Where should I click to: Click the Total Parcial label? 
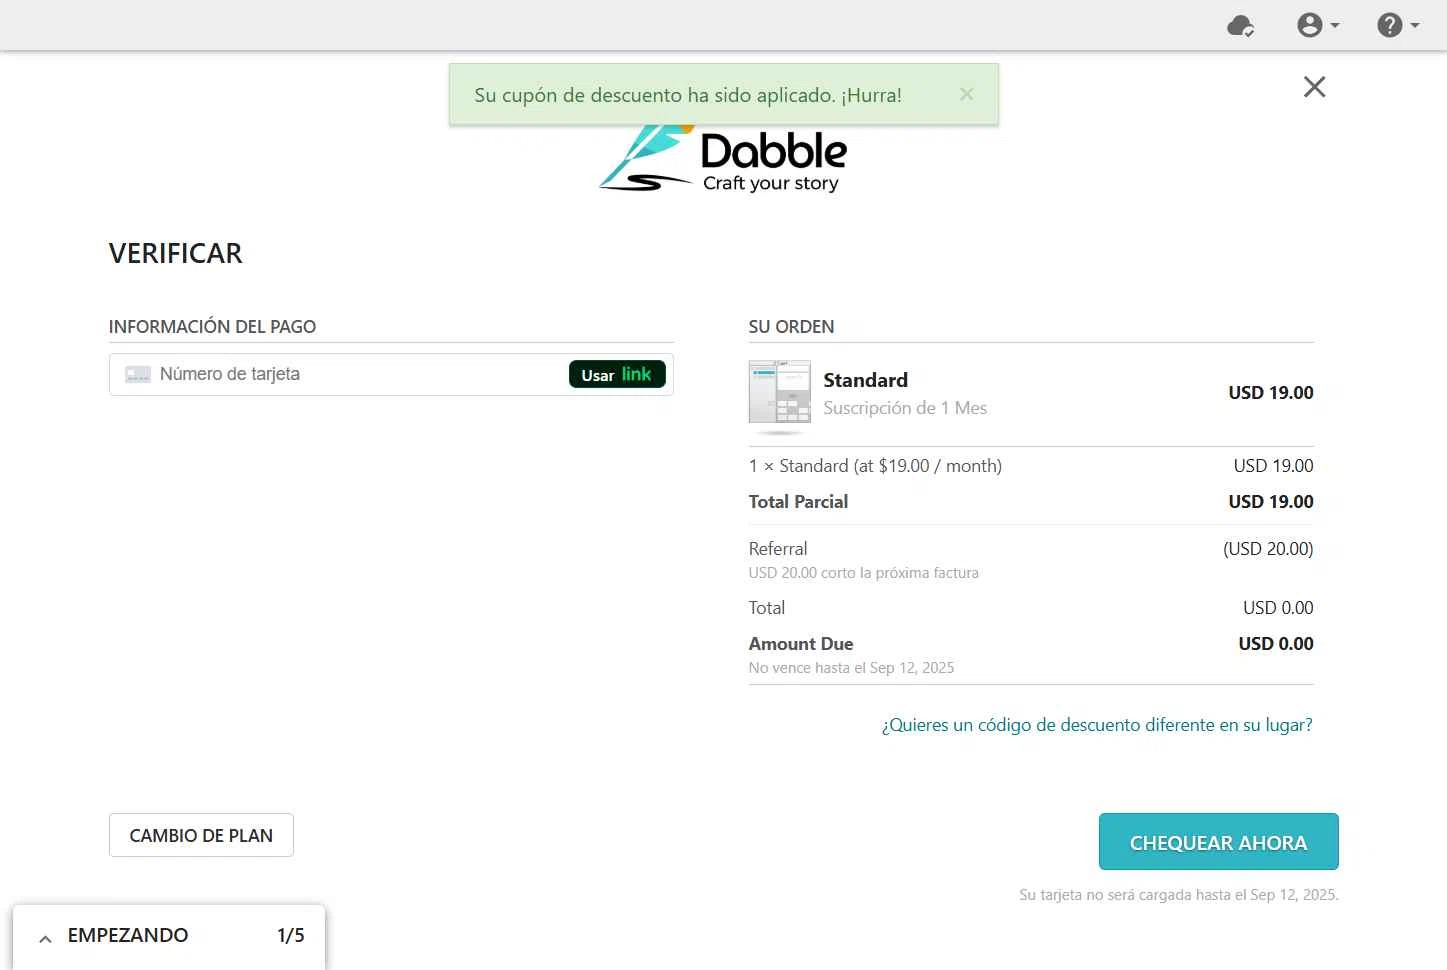click(798, 502)
